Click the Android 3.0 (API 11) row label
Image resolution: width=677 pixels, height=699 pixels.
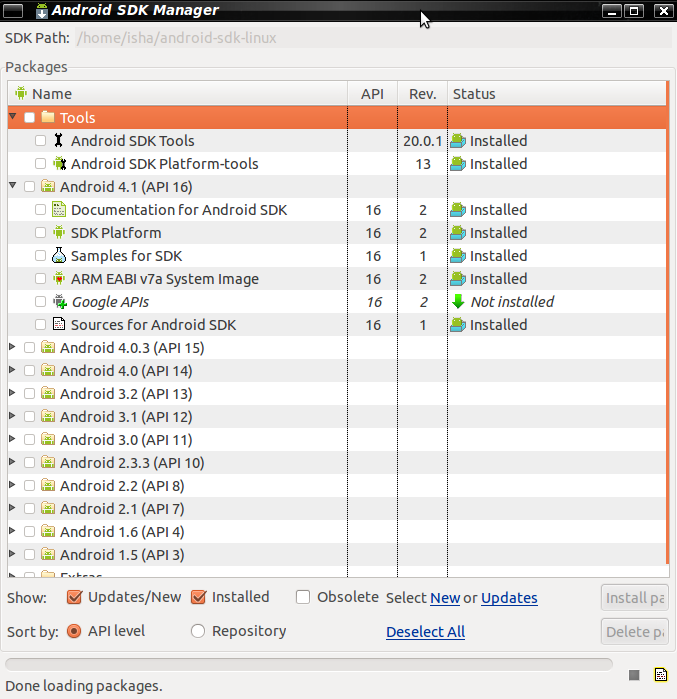pyautogui.click(x=126, y=440)
